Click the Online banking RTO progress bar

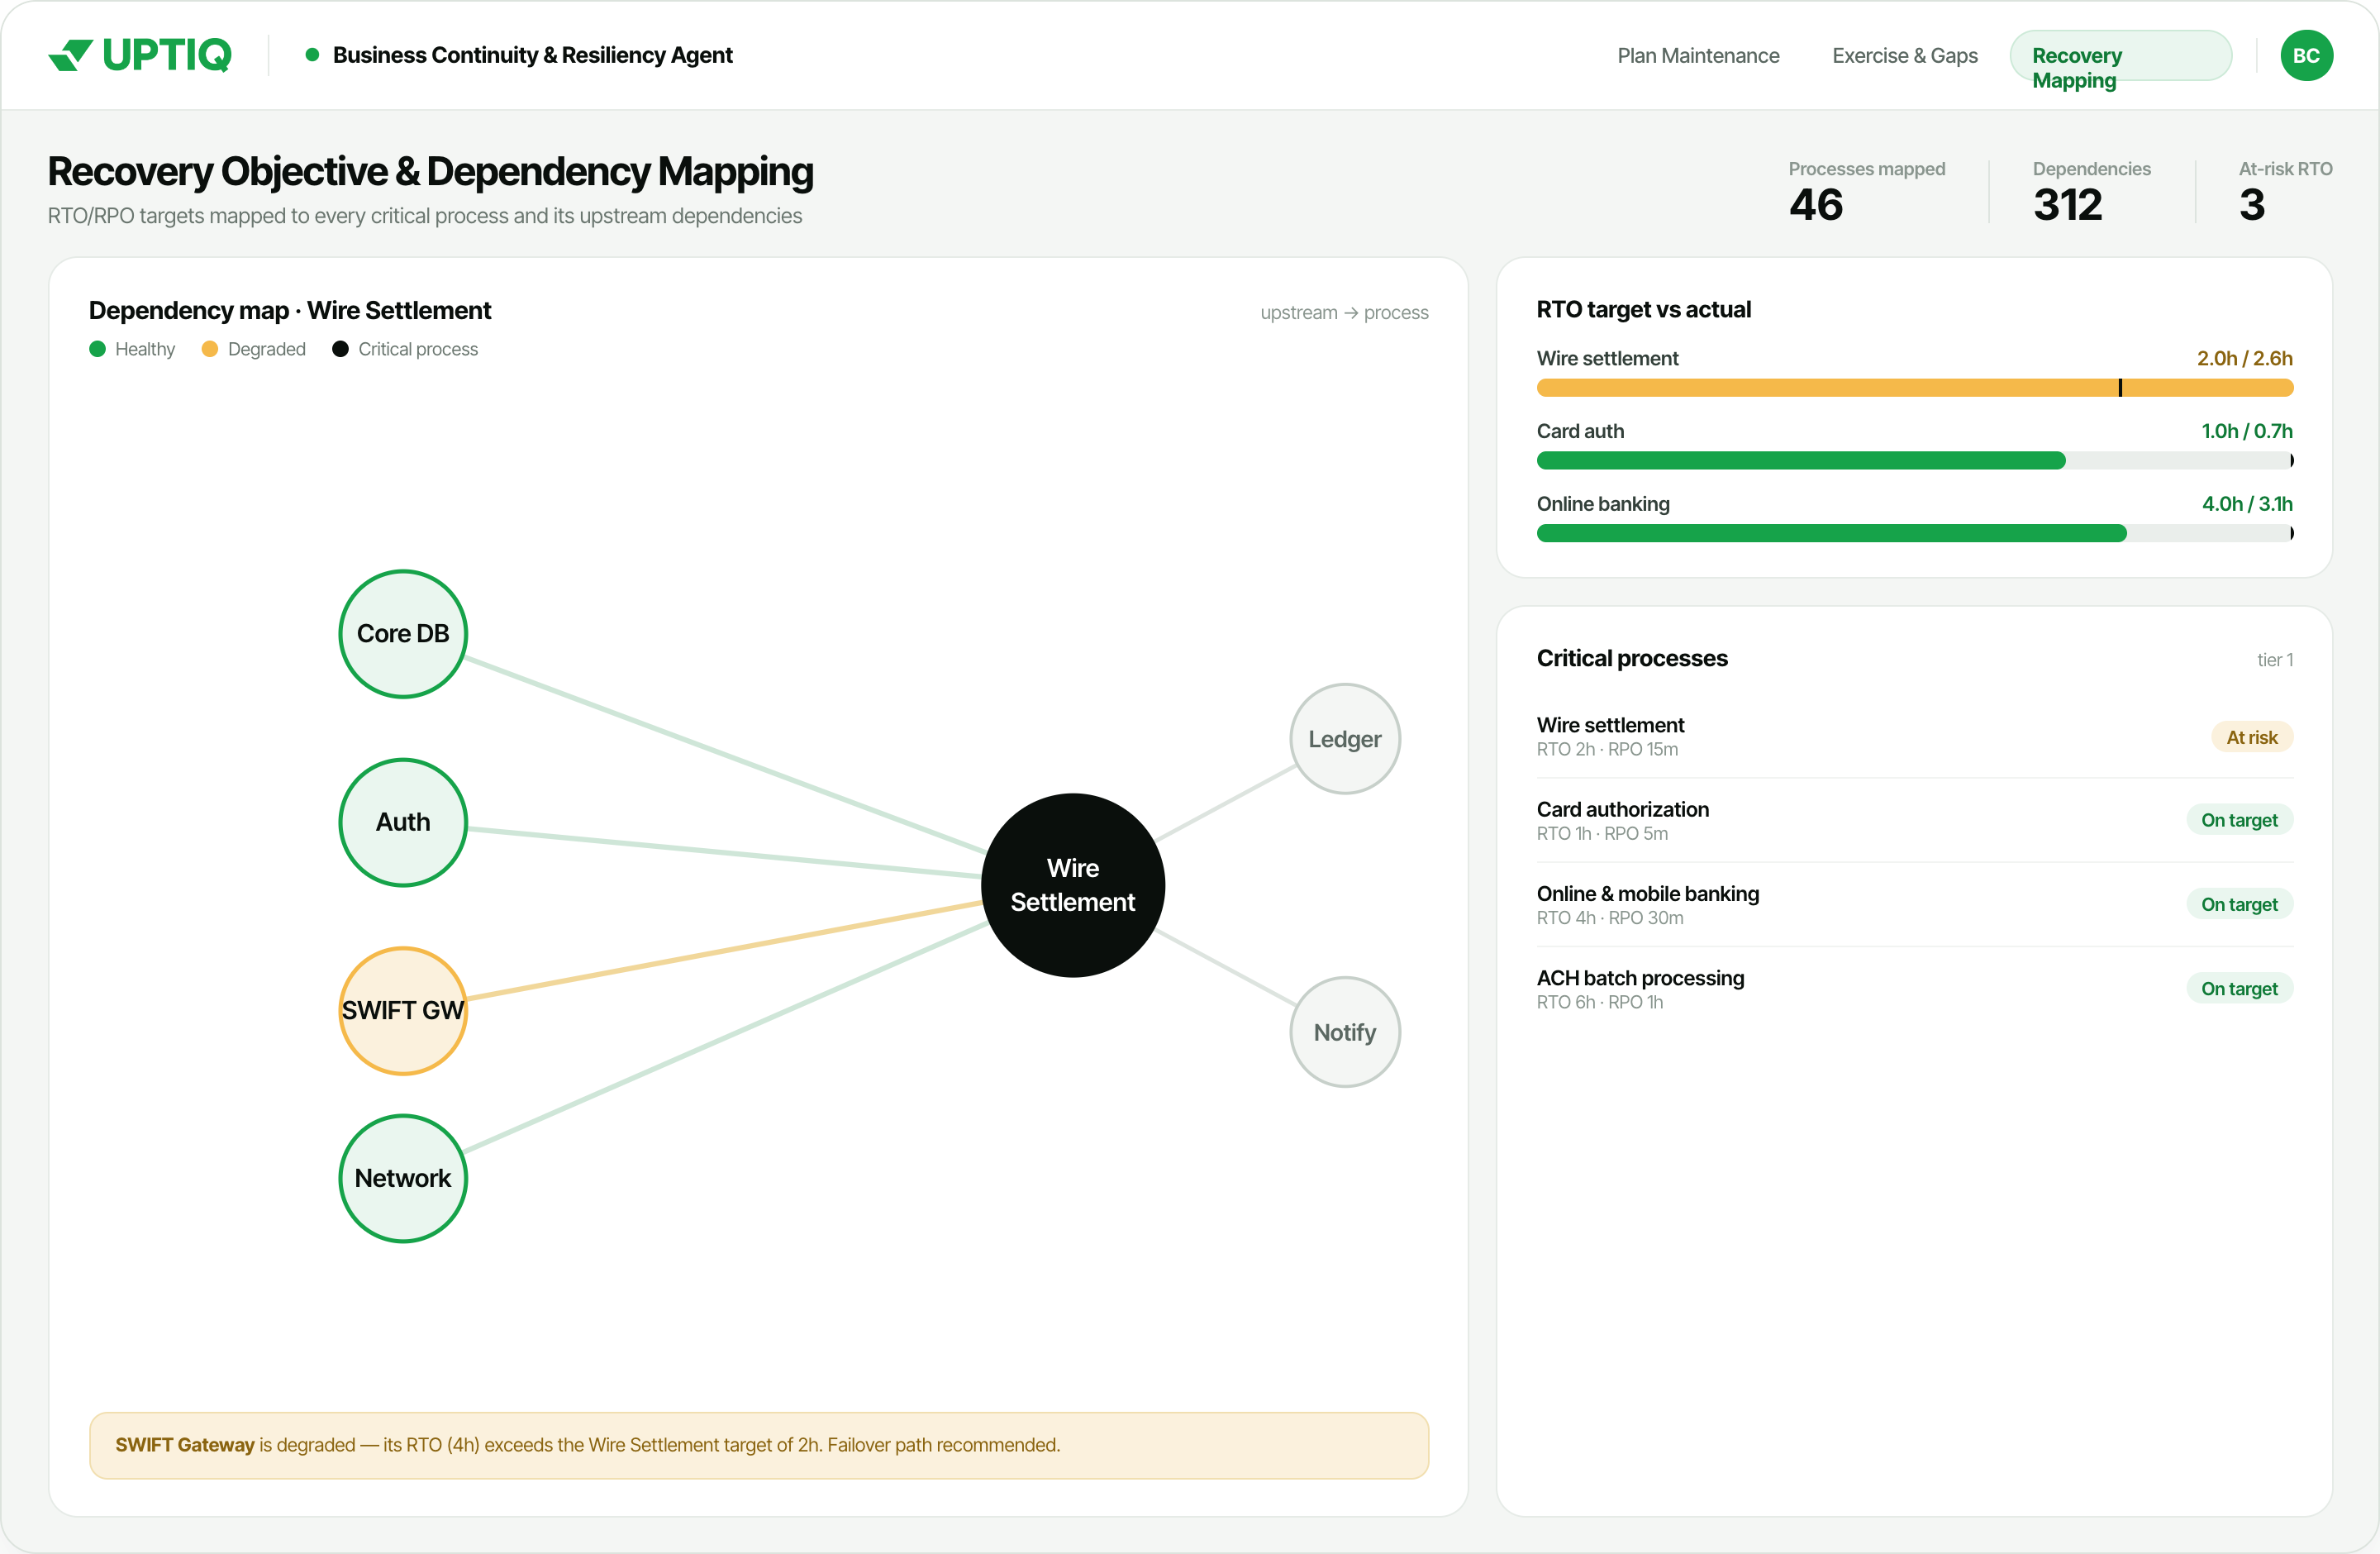(1914, 534)
